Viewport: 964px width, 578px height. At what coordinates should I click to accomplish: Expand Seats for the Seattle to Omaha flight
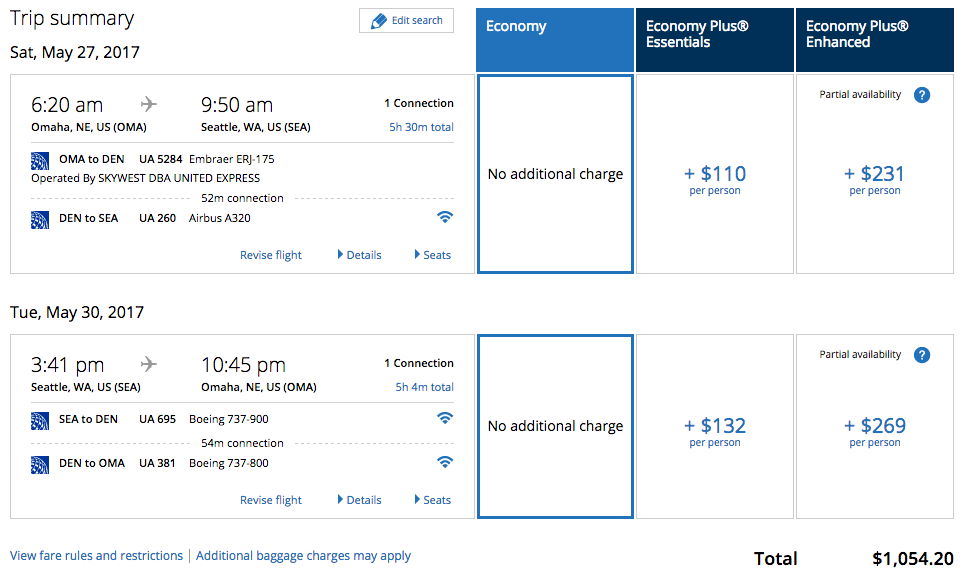(x=433, y=500)
